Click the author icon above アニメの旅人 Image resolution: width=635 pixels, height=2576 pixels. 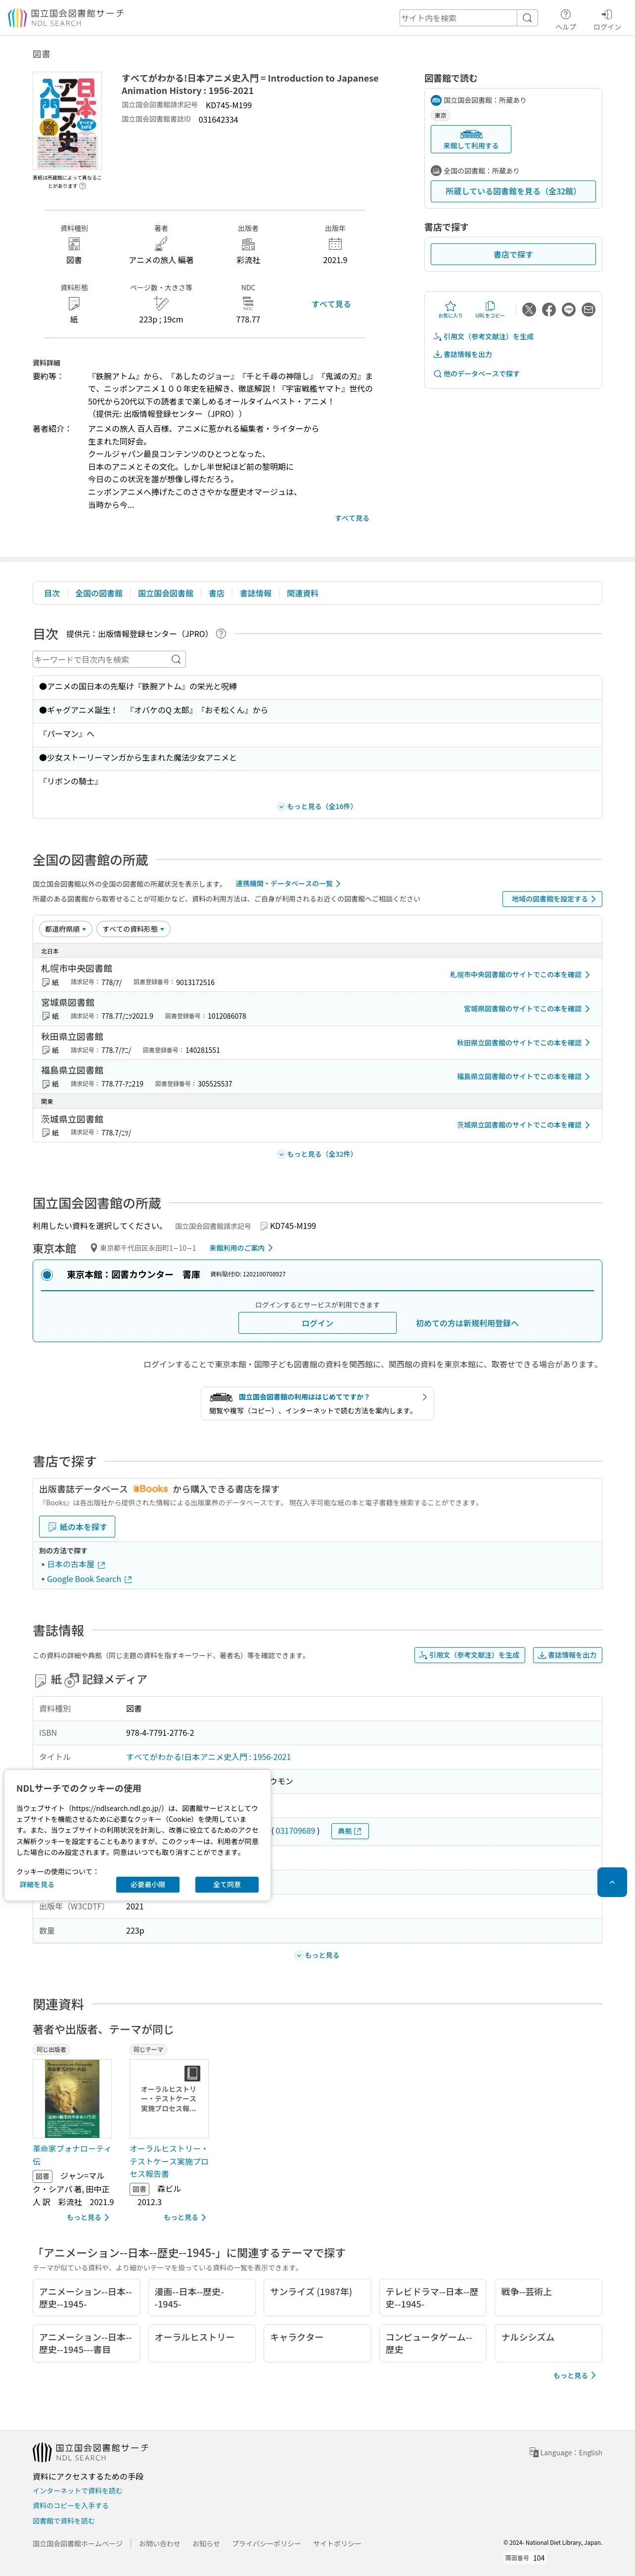click(x=161, y=244)
